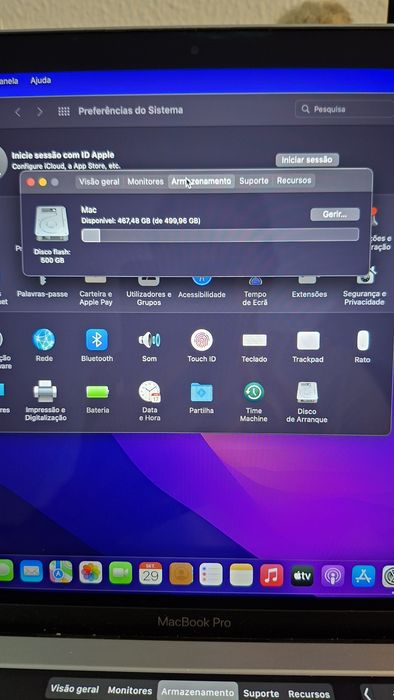Go back in System Preferences
Screen dimensions: 394x700
(x=18, y=112)
